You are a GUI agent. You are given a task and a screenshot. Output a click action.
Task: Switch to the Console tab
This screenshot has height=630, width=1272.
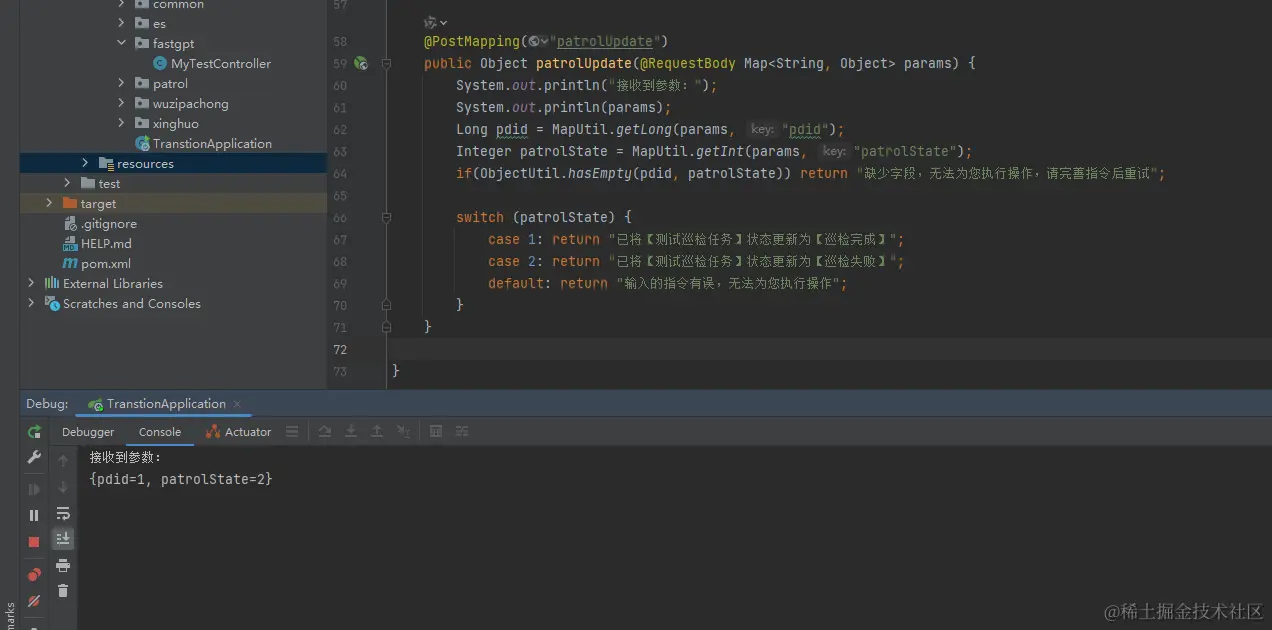click(x=160, y=432)
